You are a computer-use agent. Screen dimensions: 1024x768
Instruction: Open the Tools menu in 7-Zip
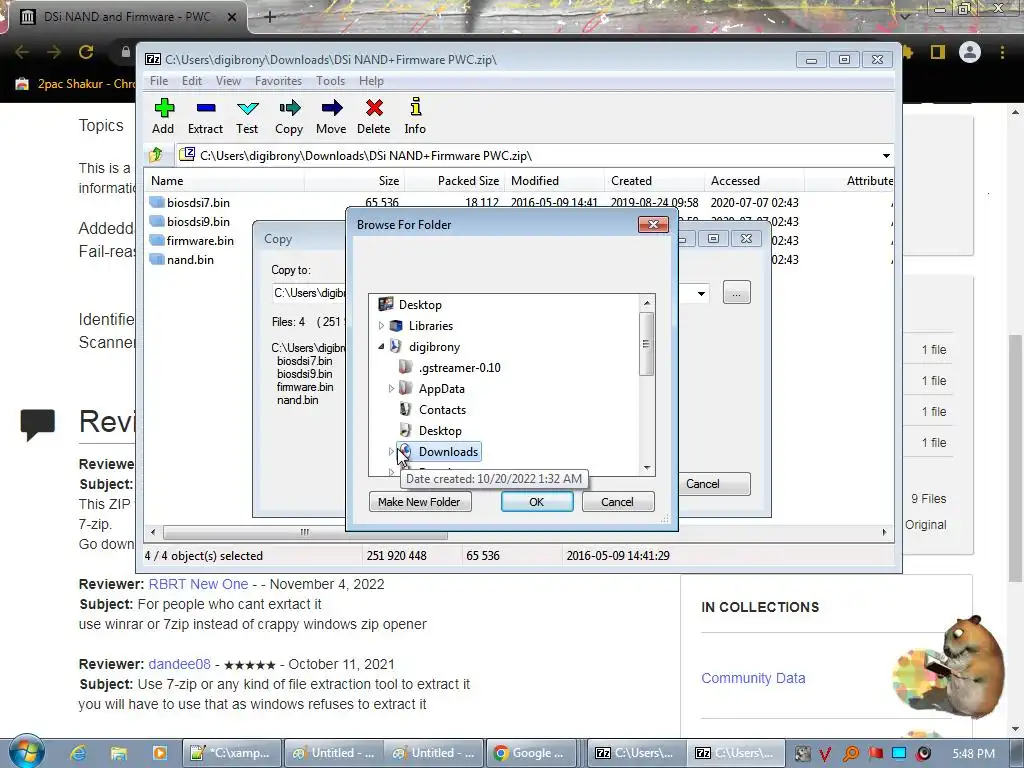[330, 81]
